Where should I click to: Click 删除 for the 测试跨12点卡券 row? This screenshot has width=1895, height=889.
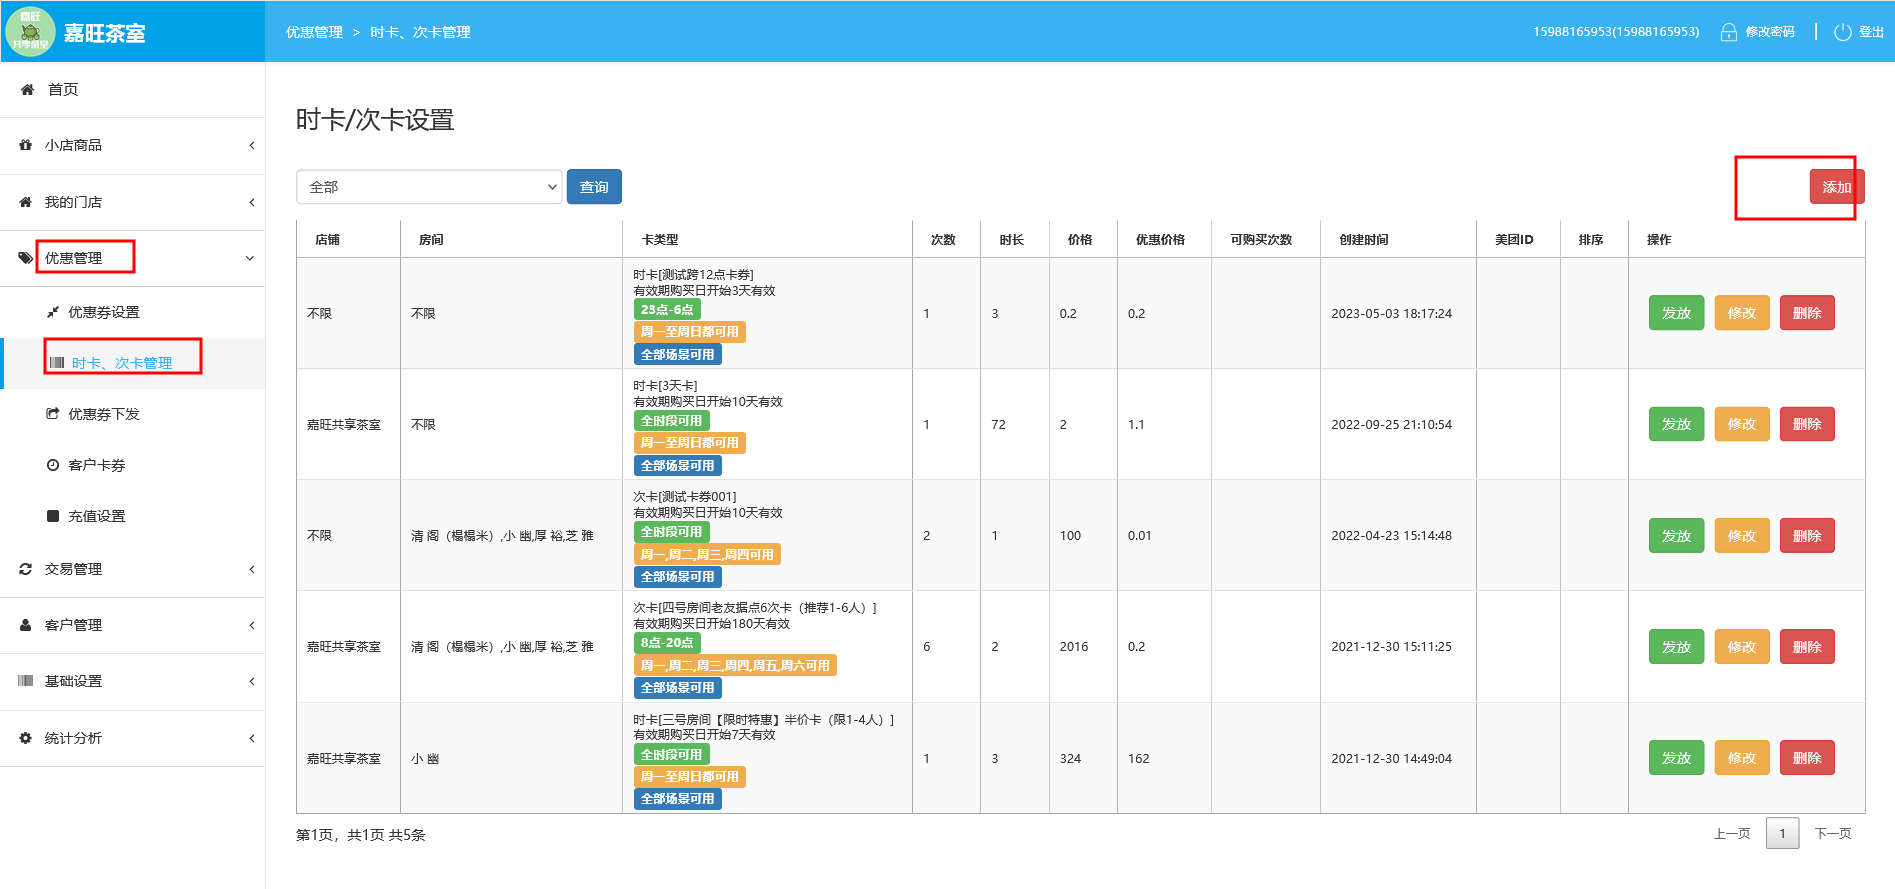1807,313
